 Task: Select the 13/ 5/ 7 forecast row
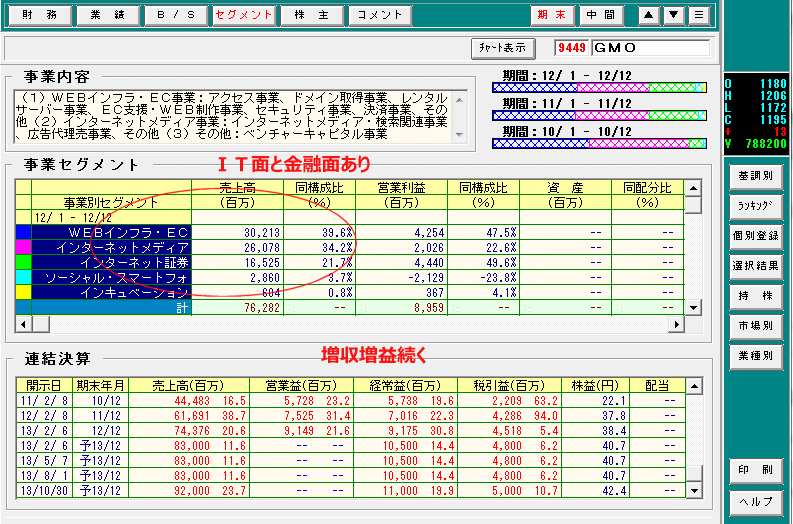[351, 461]
